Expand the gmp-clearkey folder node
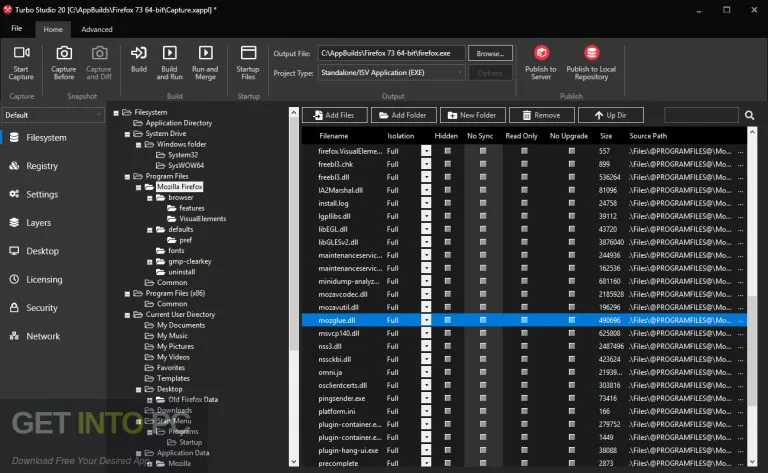The width and height of the screenshot is (768, 473). (149, 262)
